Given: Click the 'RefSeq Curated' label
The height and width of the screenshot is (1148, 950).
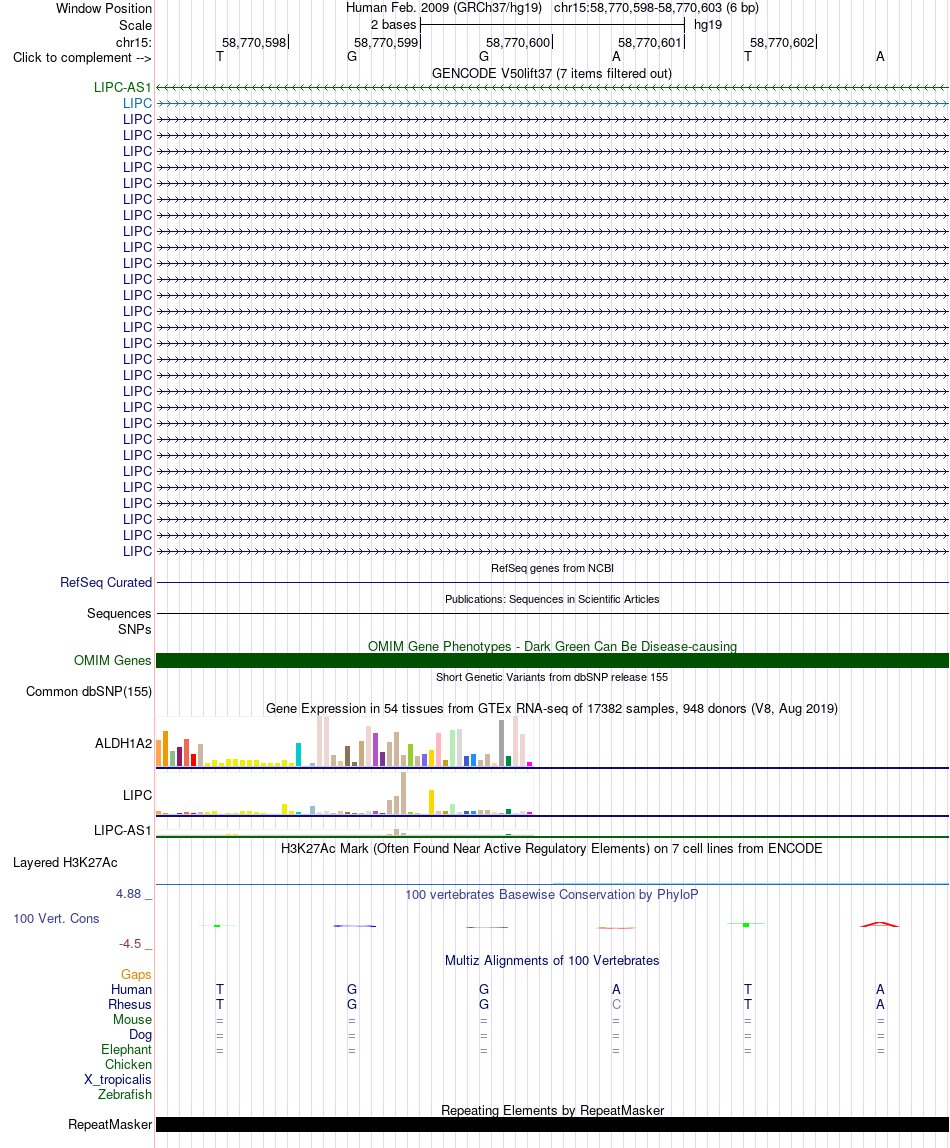Looking at the screenshot, I should coord(106,583).
